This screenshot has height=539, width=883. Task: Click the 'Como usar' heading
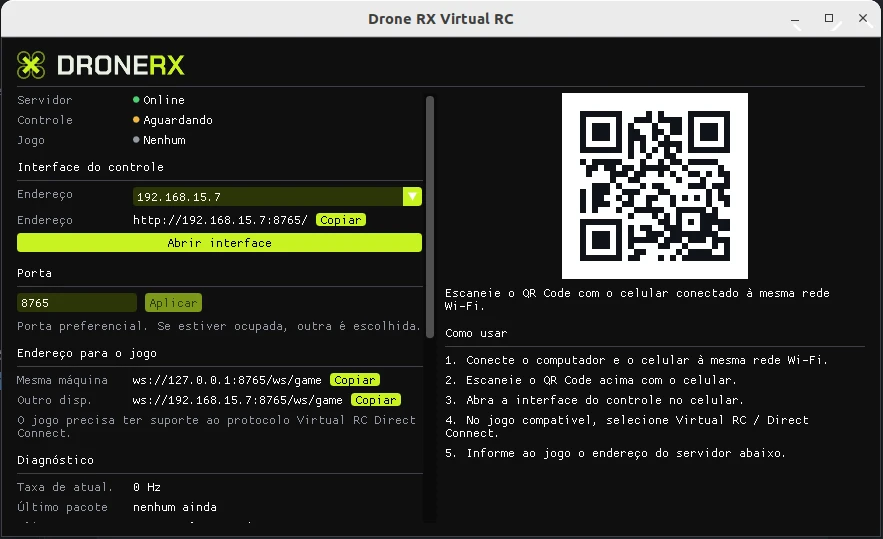[476, 333]
